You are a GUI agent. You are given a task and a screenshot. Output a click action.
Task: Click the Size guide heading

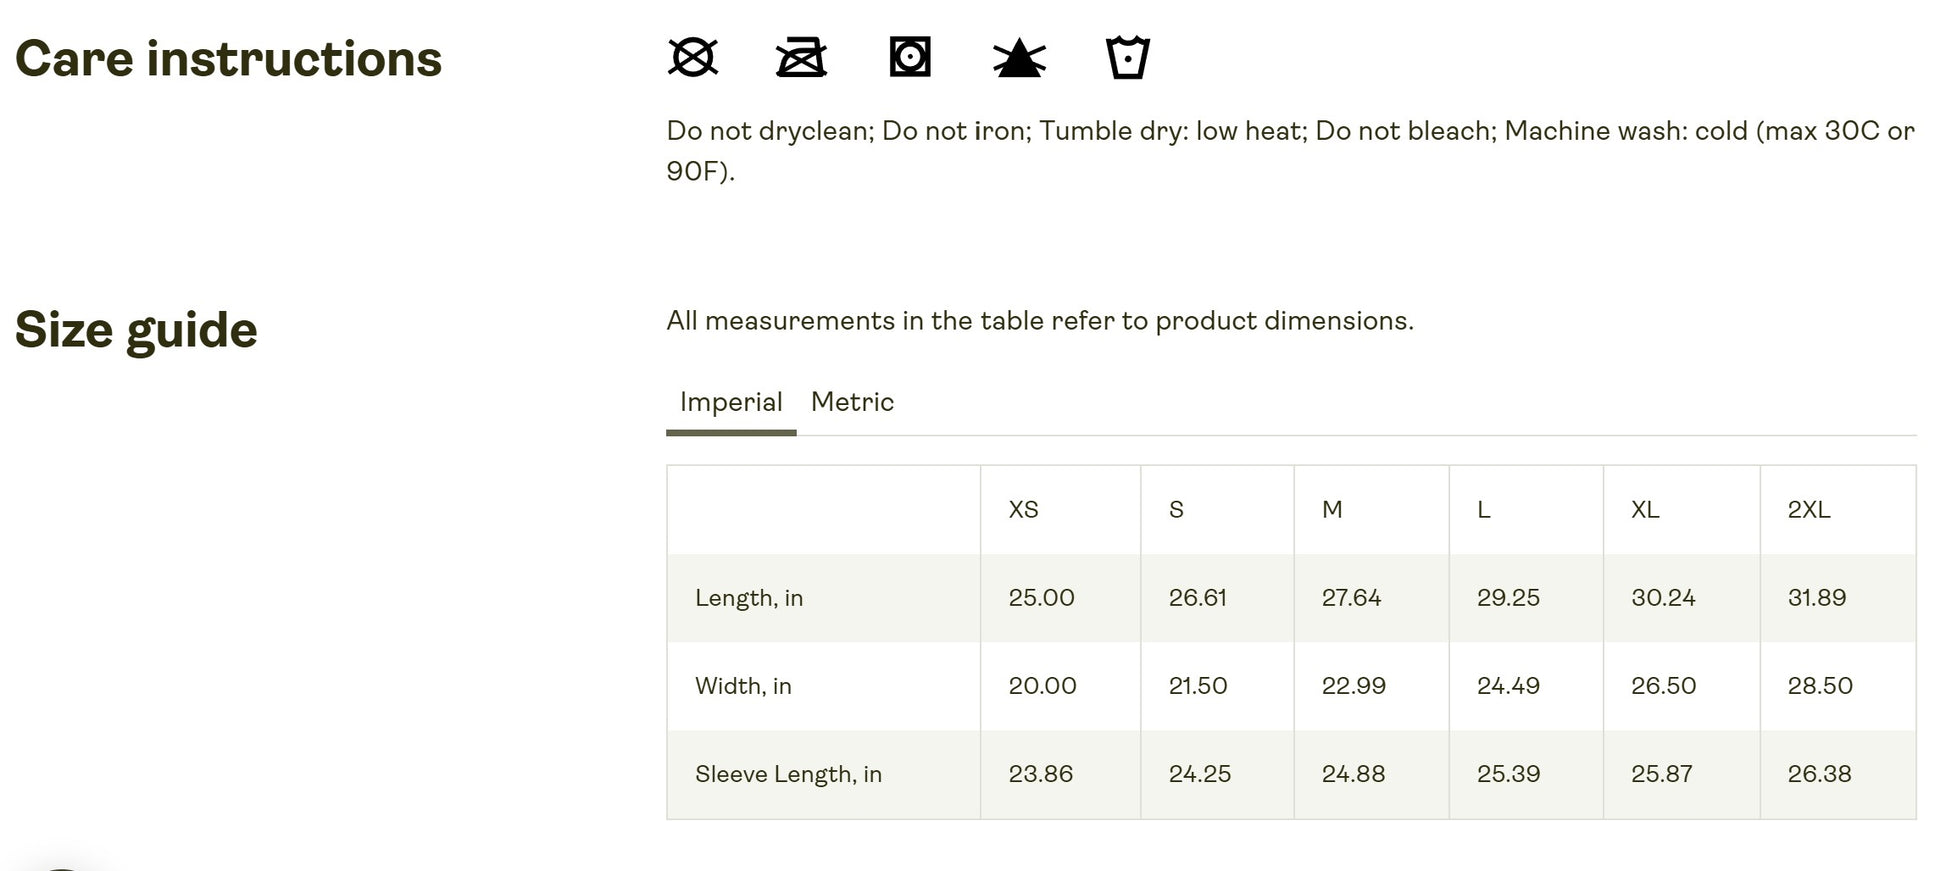coord(136,330)
